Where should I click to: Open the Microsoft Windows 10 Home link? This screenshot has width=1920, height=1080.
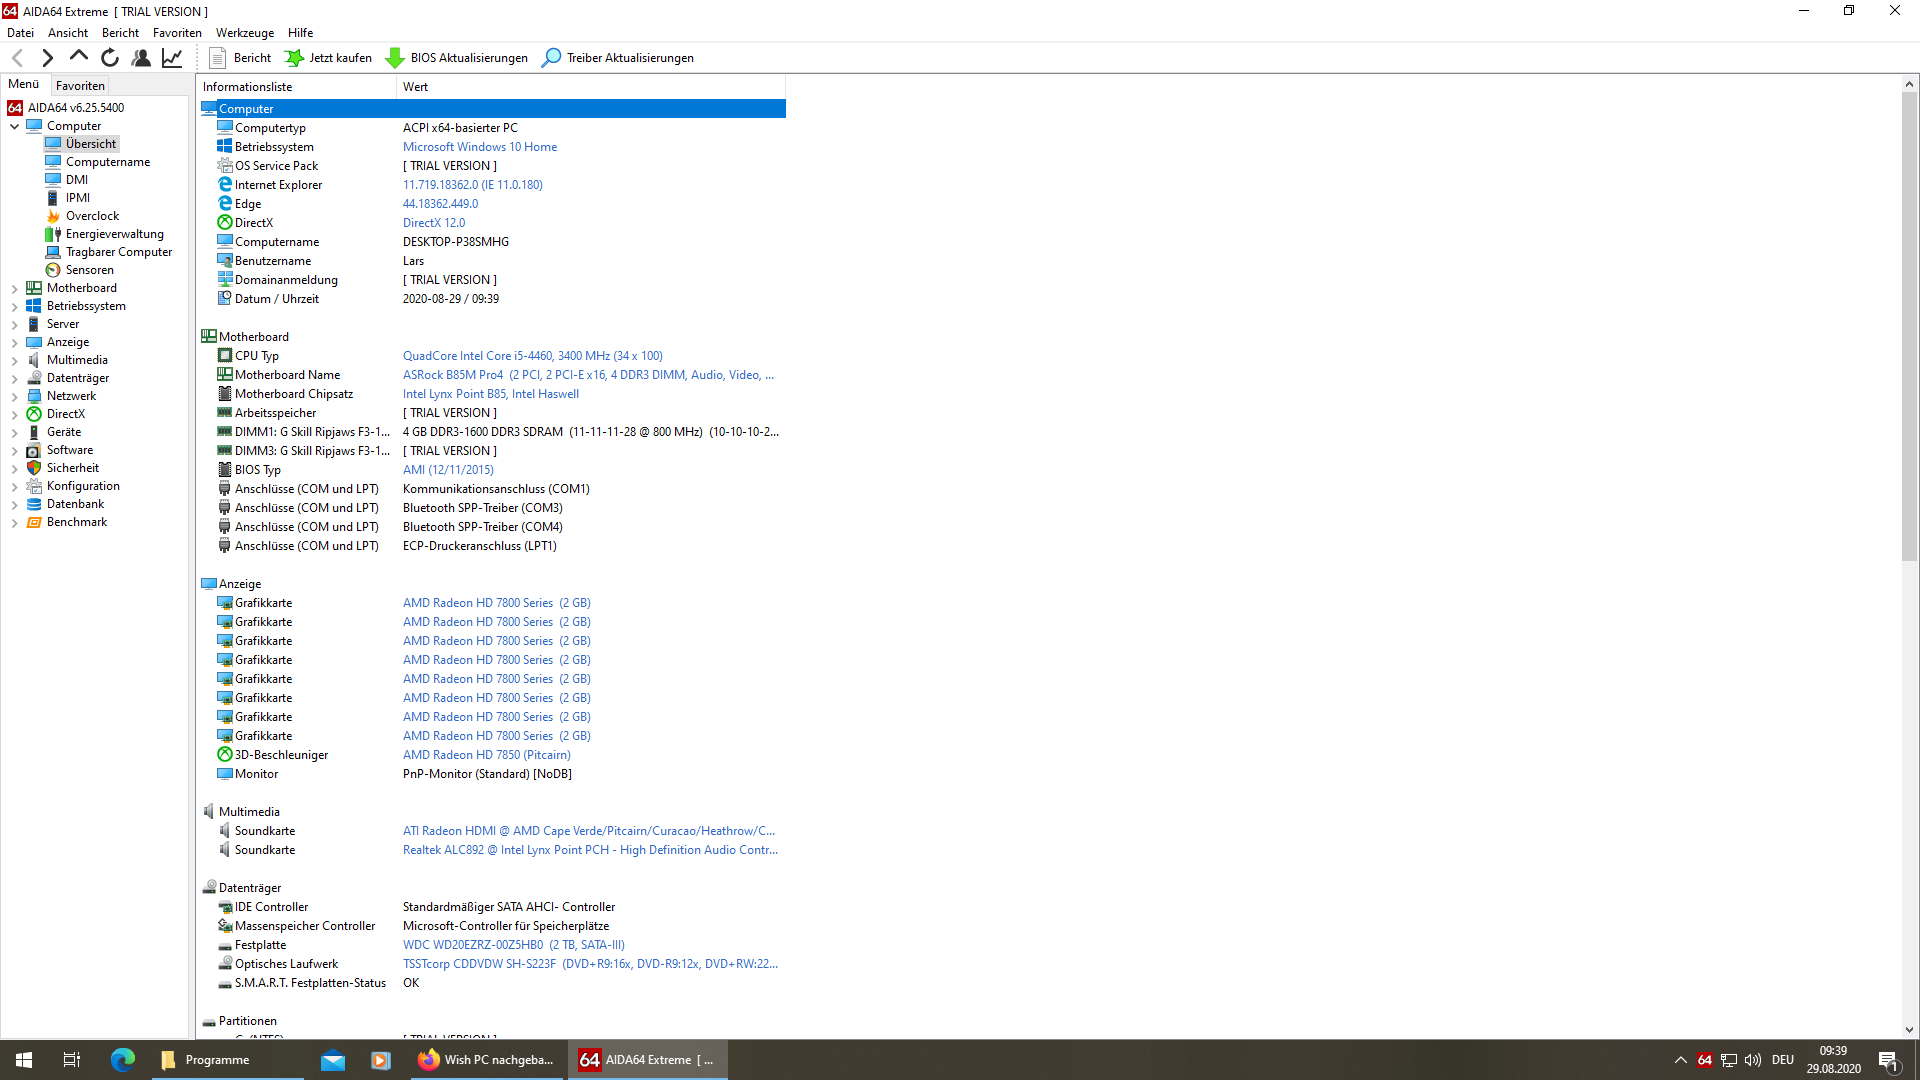coord(480,147)
